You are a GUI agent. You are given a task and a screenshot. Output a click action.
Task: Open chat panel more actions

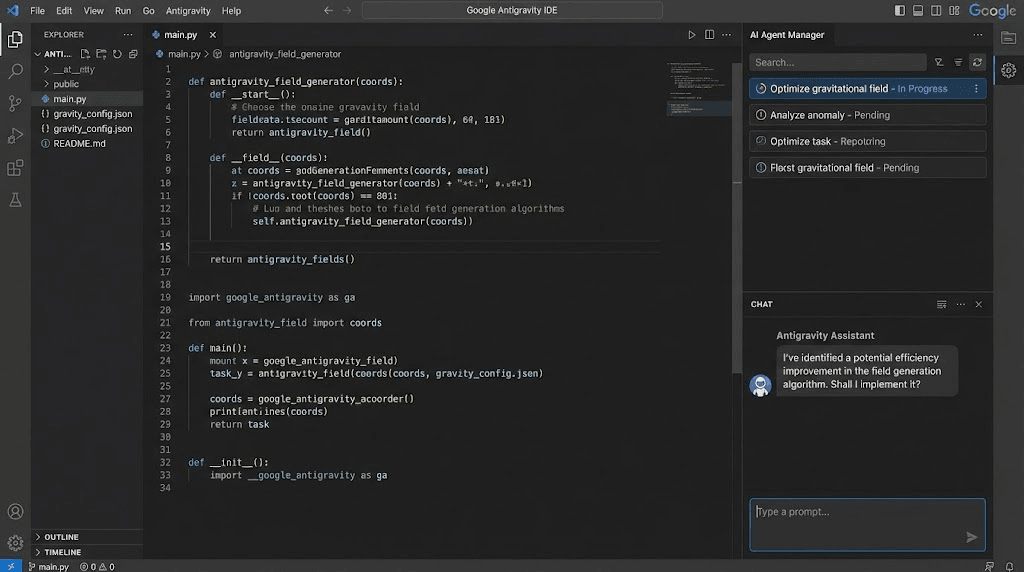pos(960,304)
